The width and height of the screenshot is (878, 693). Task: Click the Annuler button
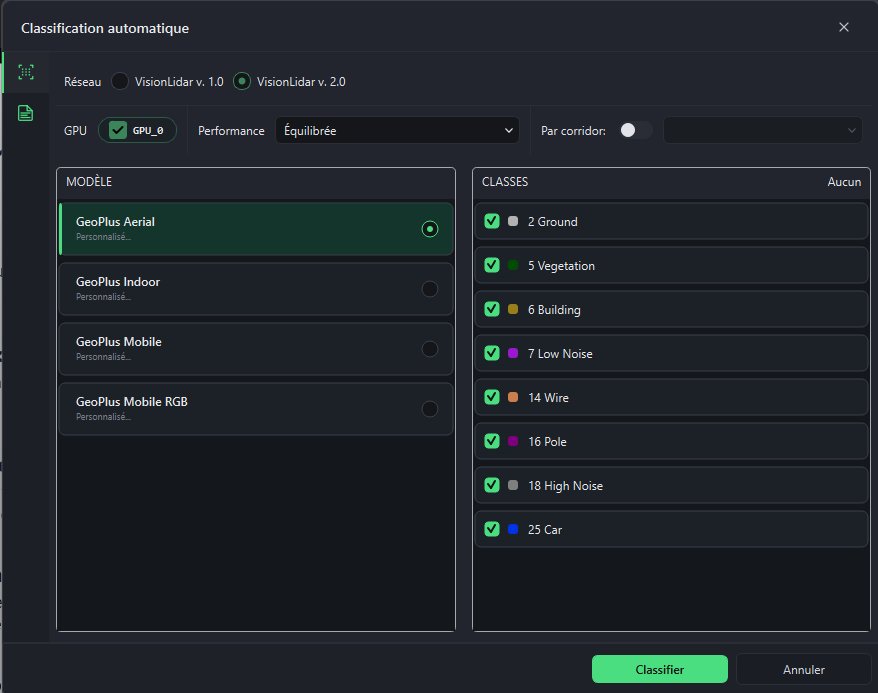804,669
